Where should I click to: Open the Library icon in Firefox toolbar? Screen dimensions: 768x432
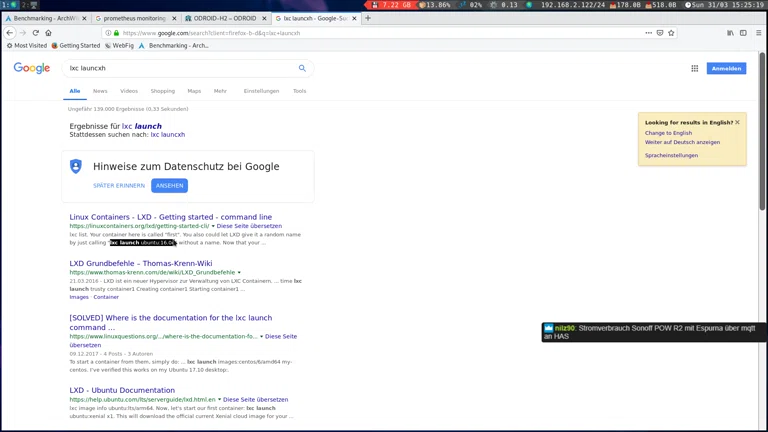(730, 33)
